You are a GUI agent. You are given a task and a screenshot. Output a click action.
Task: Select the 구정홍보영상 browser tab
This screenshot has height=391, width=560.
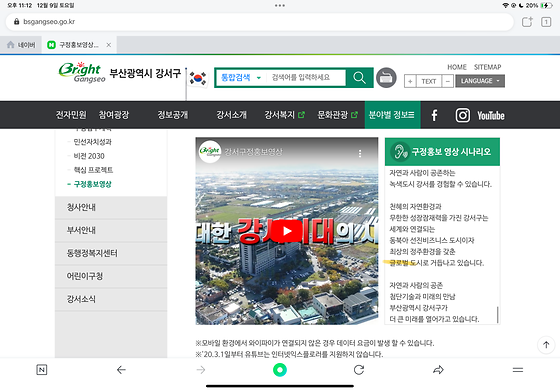tap(79, 45)
